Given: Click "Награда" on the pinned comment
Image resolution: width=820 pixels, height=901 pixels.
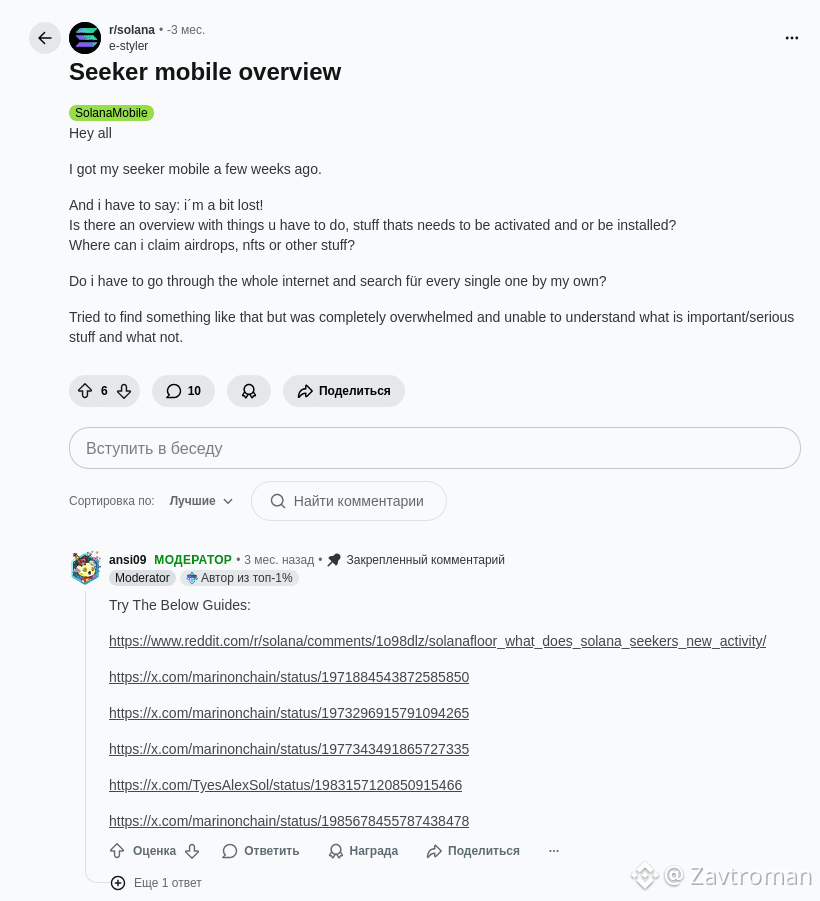Looking at the screenshot, I should pos(363,851).
